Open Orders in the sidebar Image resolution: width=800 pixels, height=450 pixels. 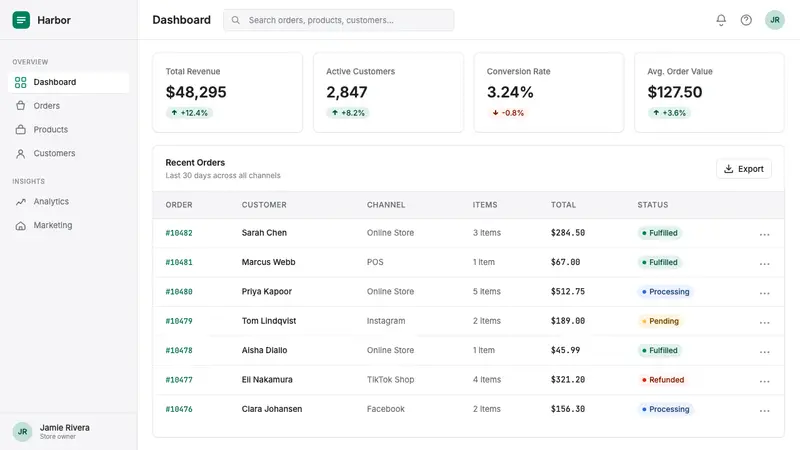68,106
